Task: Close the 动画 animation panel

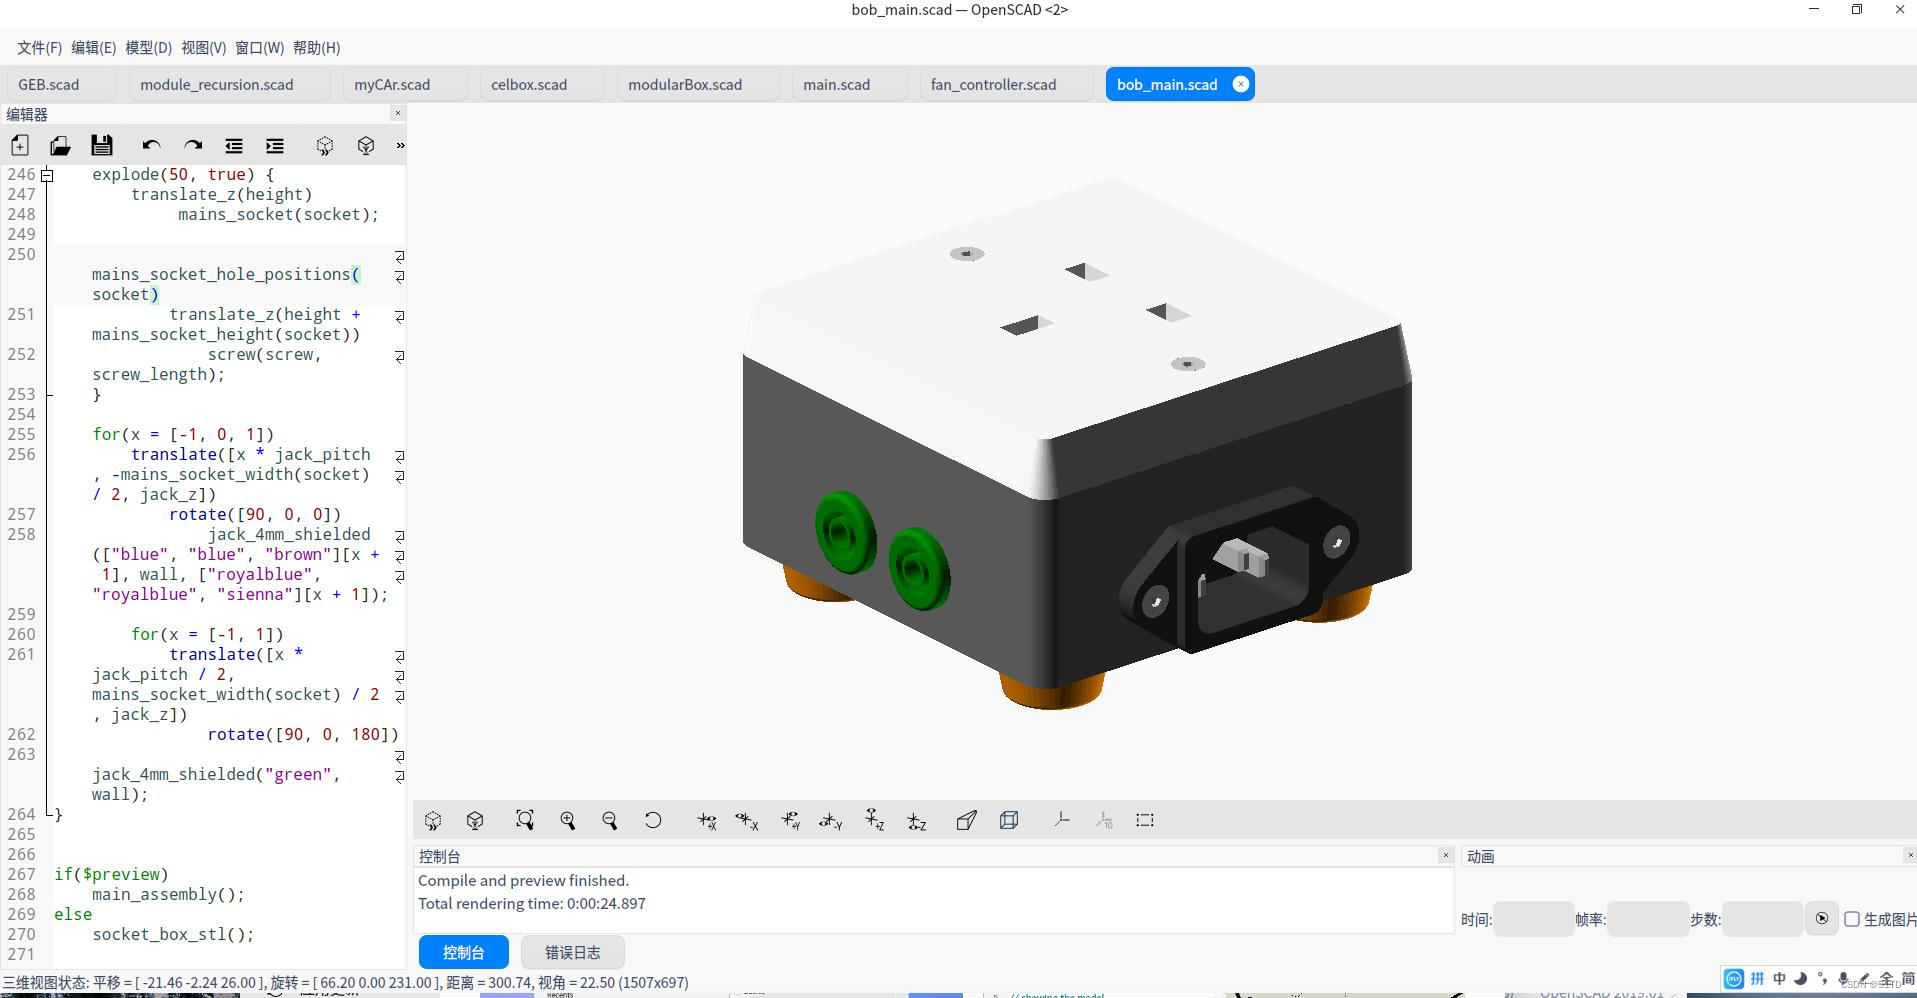Action: tap(1910, 855)
